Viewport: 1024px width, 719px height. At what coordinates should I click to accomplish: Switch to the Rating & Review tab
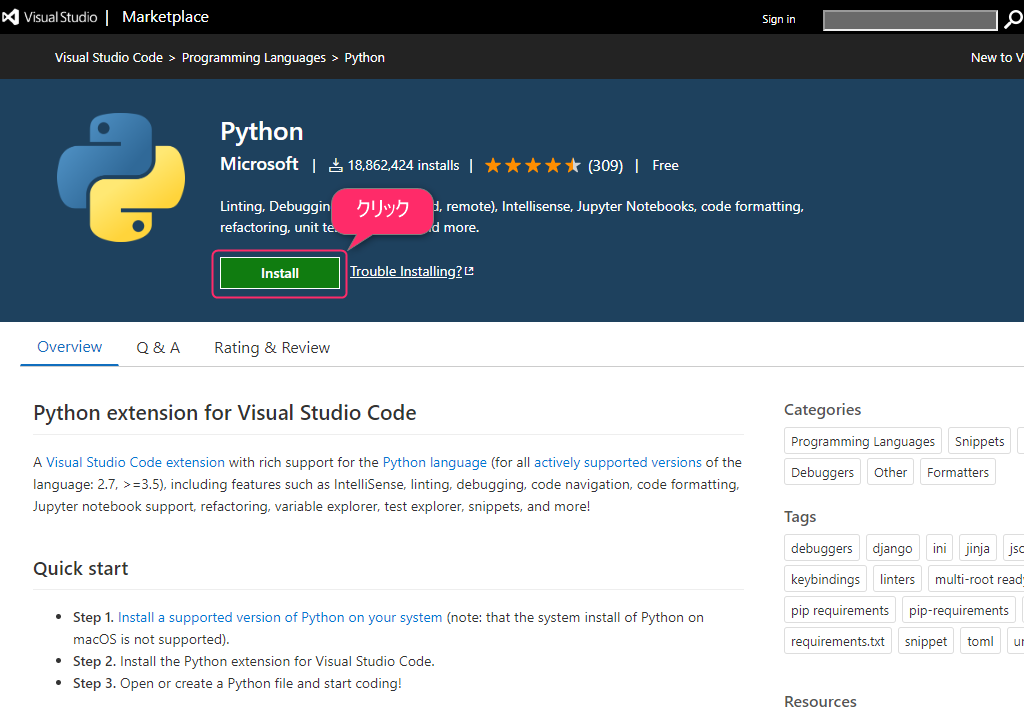272,347
